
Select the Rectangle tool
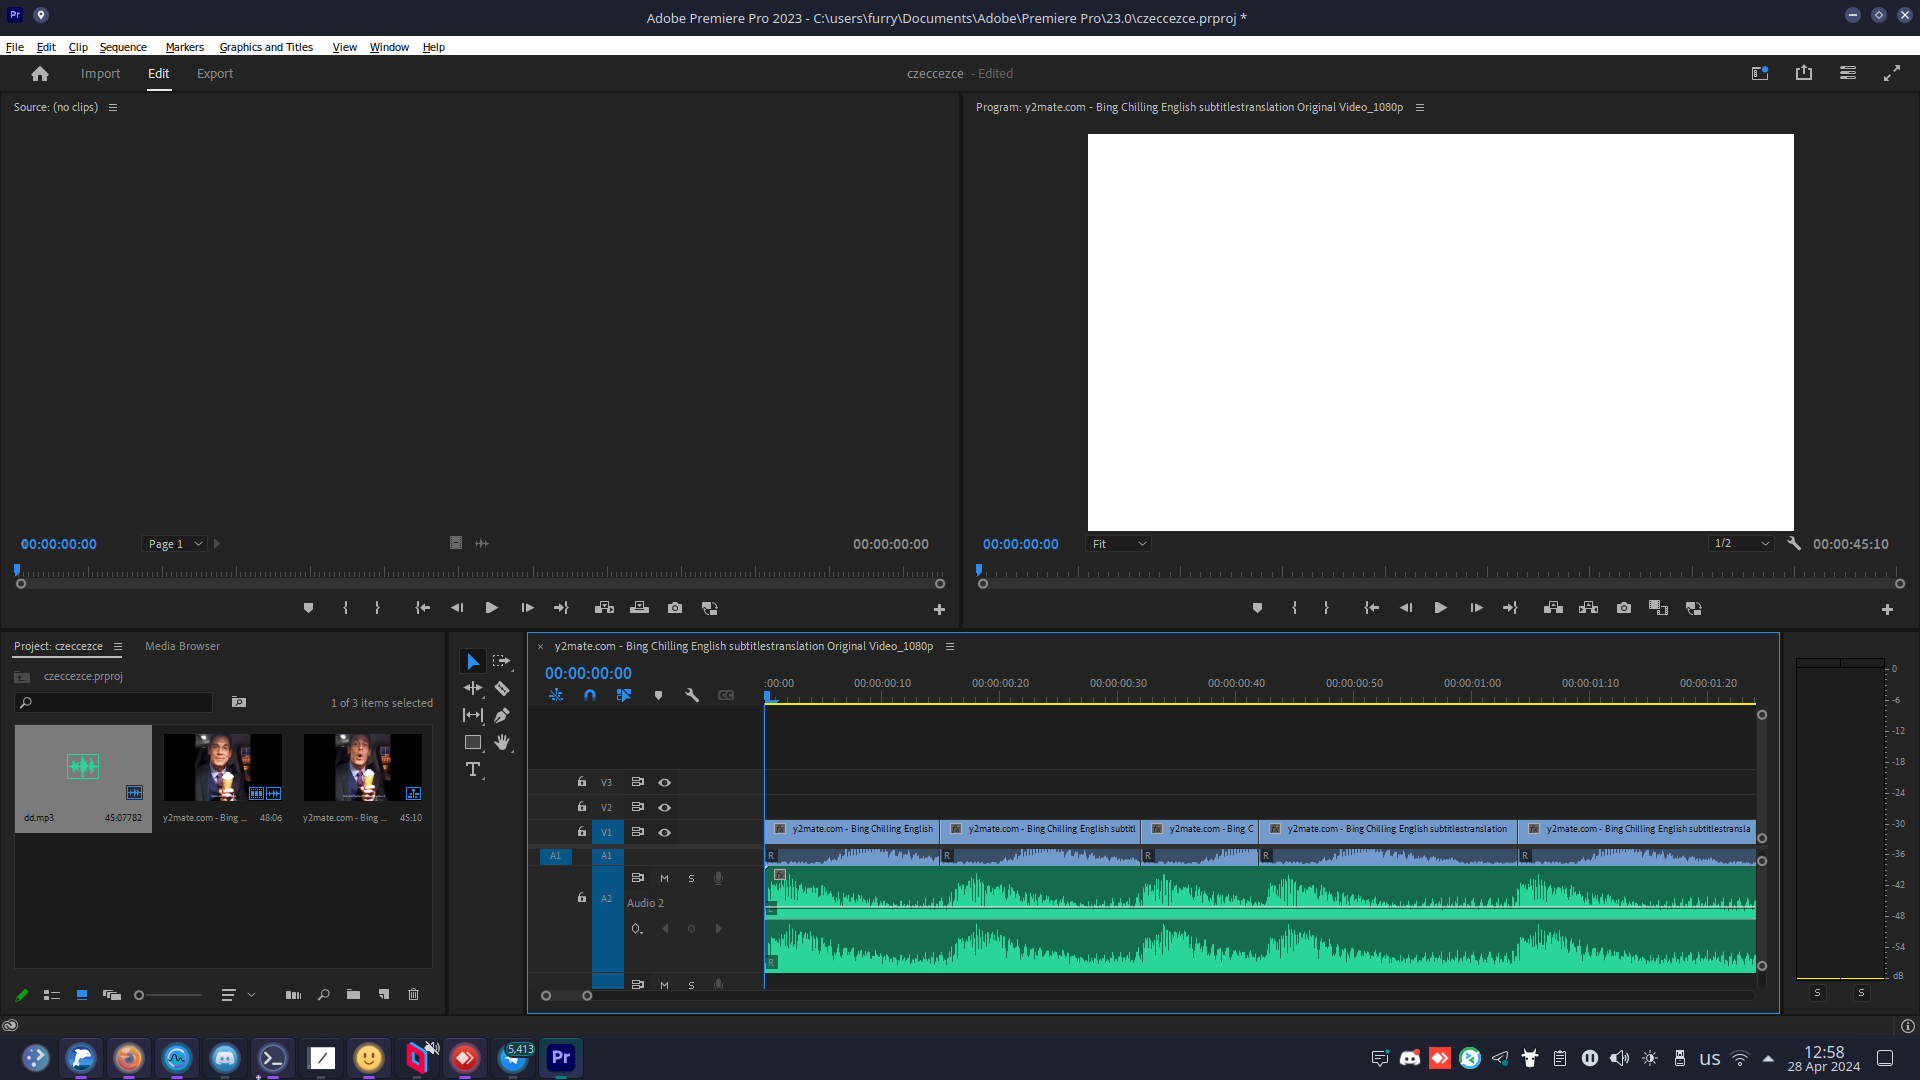pos(473,742)
